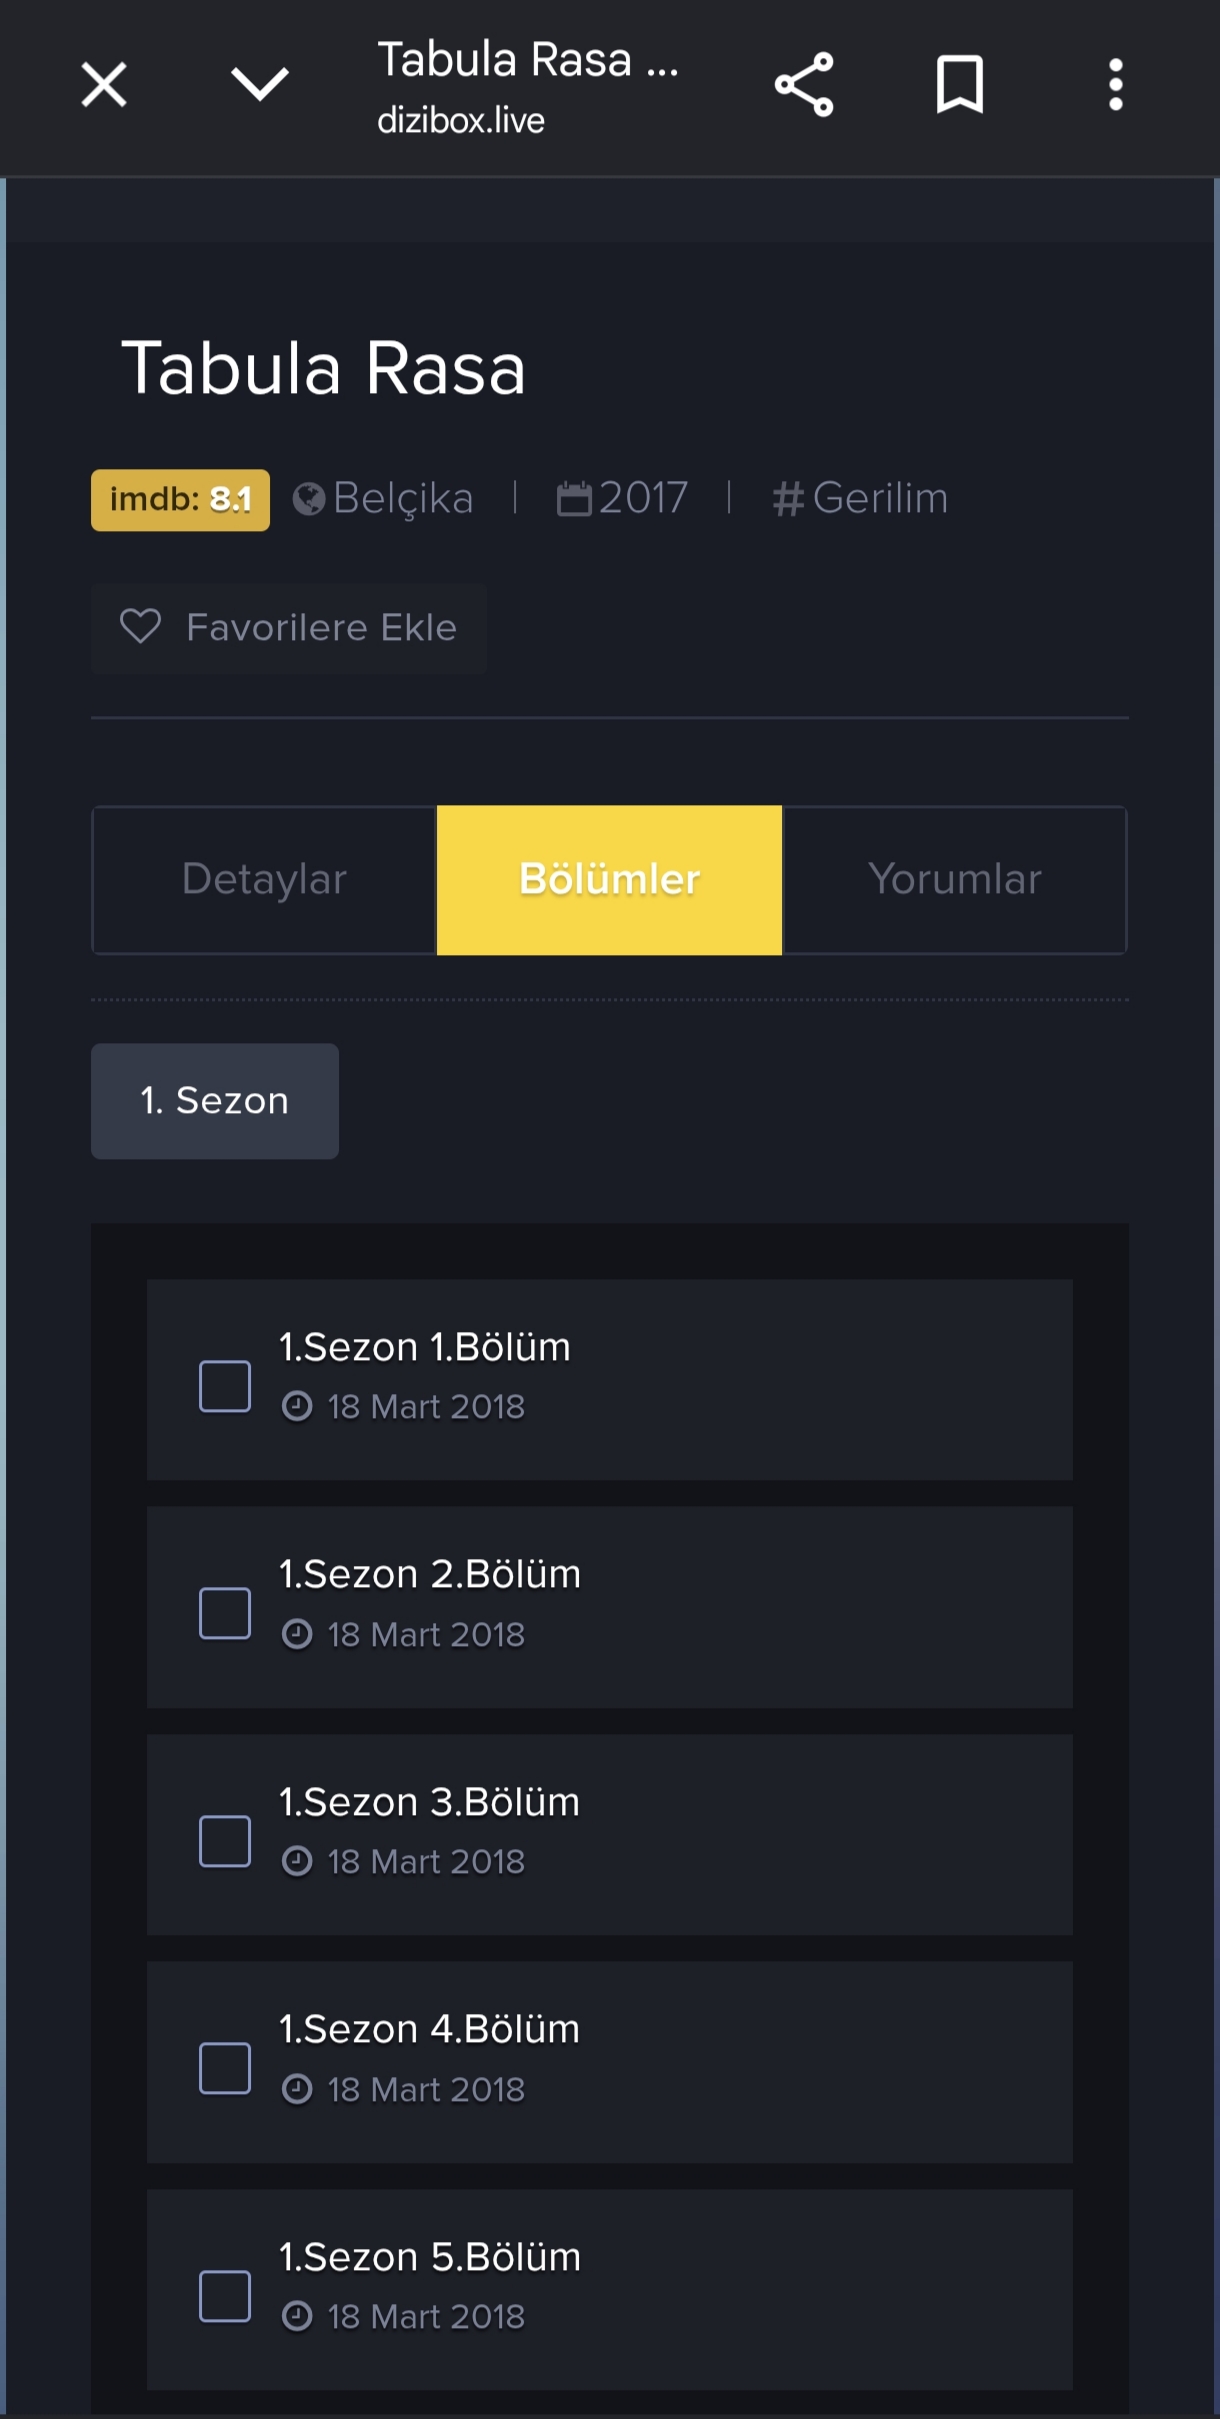Click the imdb: 8.1 rating badge
The width and height of the screenshot is (1220, 2419).
pos(181,499)
